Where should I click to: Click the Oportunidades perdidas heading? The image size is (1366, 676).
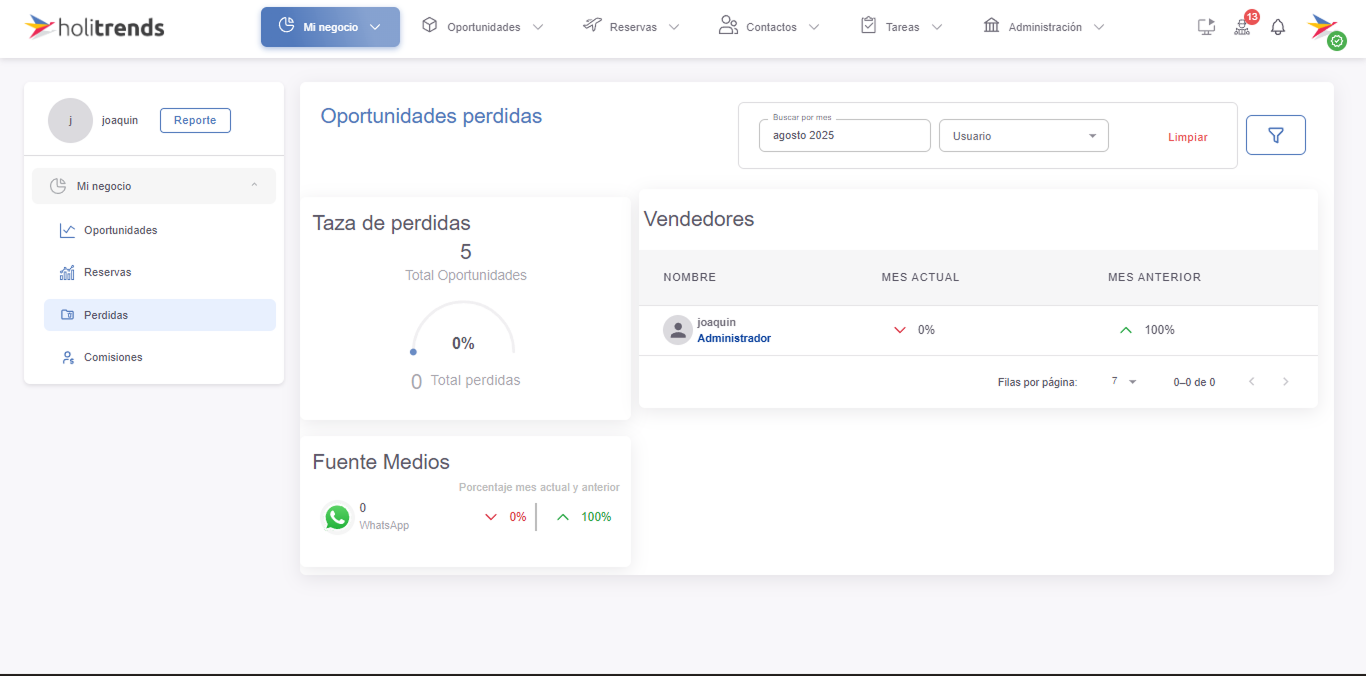(x=431, y=116)
